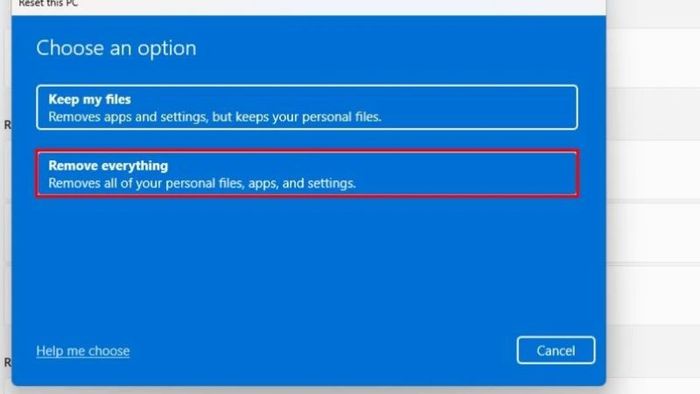Screen dimensions: 700x394
Task: Click the bold Remove everything label
Action: click(x=108, y=166)
